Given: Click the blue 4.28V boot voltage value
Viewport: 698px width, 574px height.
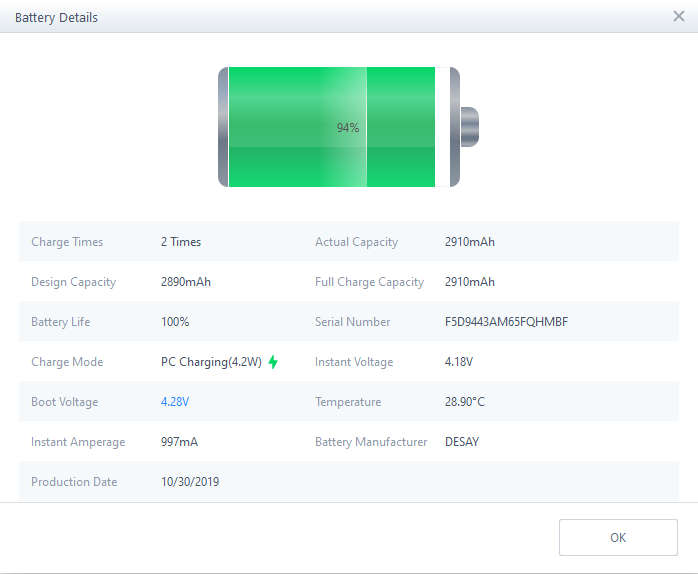Looking at the screenshot, I should click(x=175, y=402).
